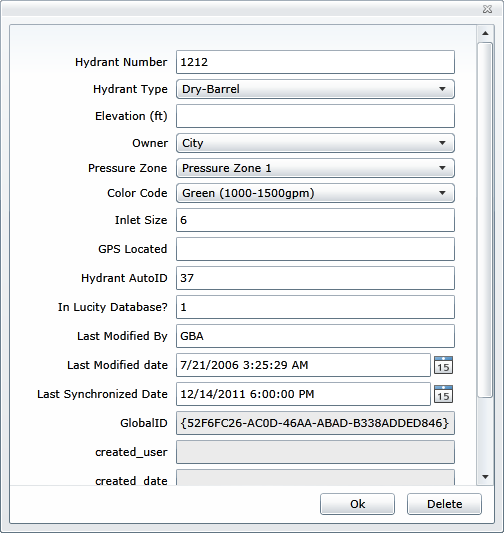Open the Color Code dropdown
The image size is (504, 533).
pyautogui.click(x=315, y=193)
